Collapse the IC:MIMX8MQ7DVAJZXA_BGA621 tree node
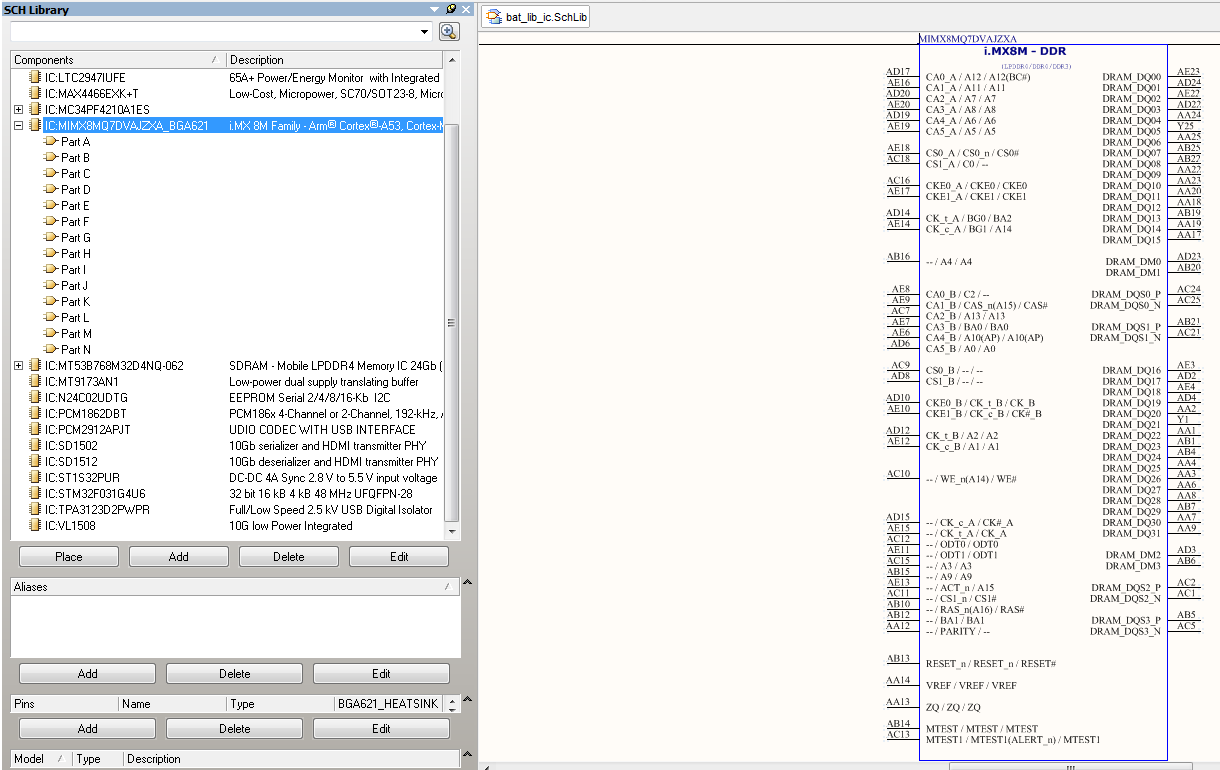The width and height of the screenshot is (1220, 770). click(19, 126)
